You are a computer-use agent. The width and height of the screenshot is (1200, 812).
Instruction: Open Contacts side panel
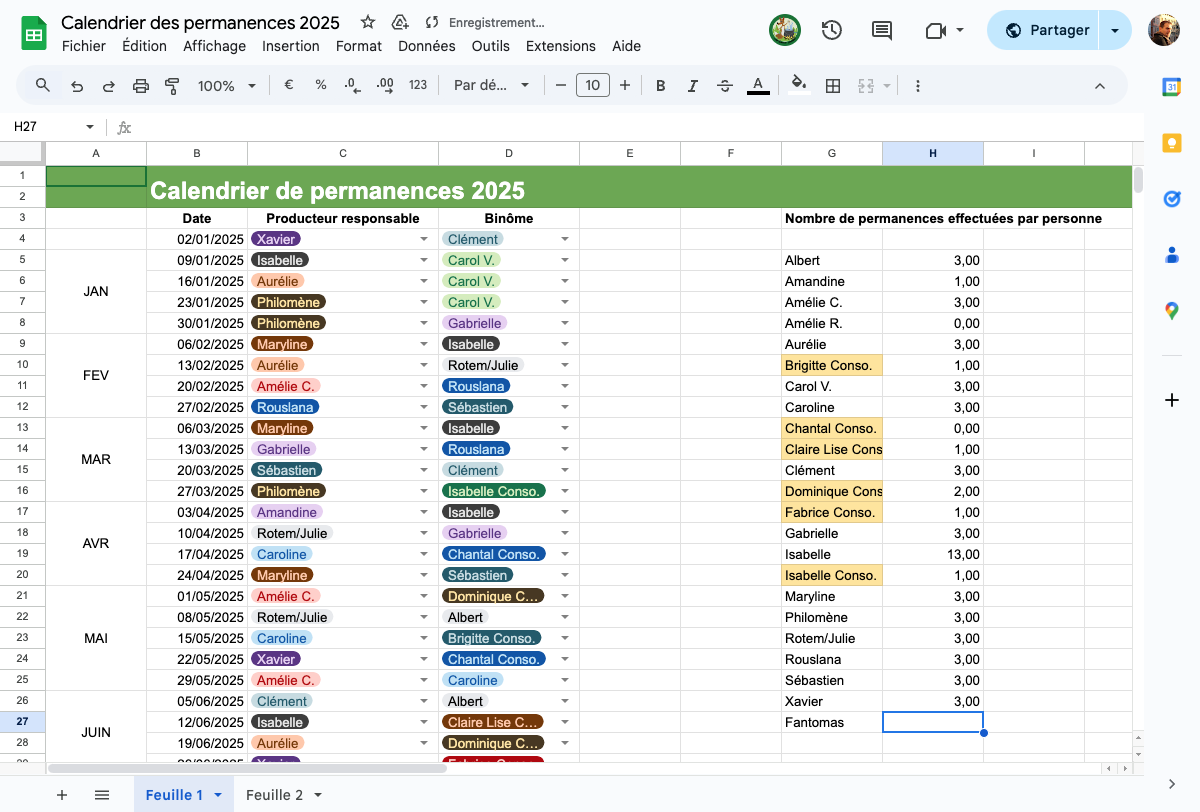coord(1172,255)
